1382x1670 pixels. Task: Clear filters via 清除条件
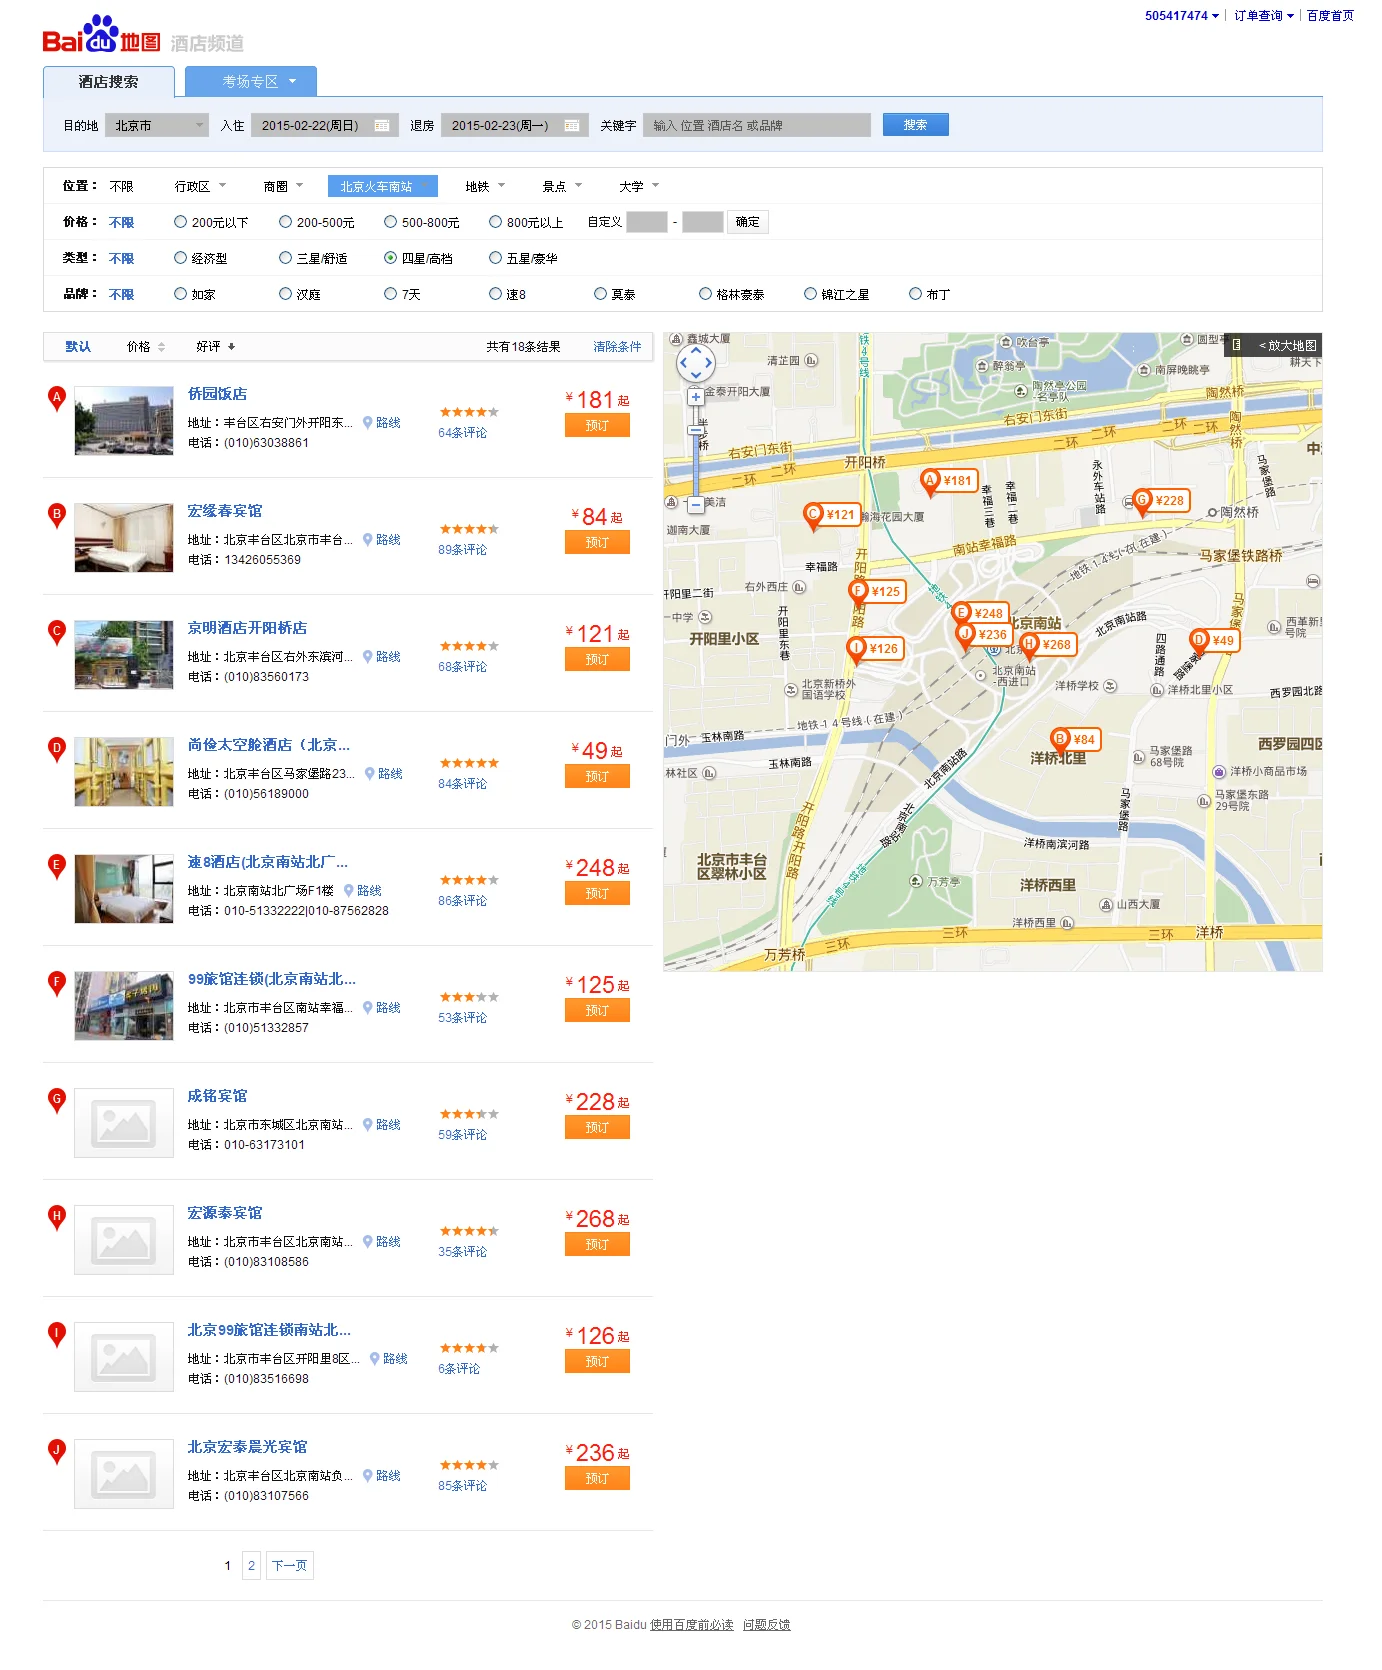click(x=617, y=347)
